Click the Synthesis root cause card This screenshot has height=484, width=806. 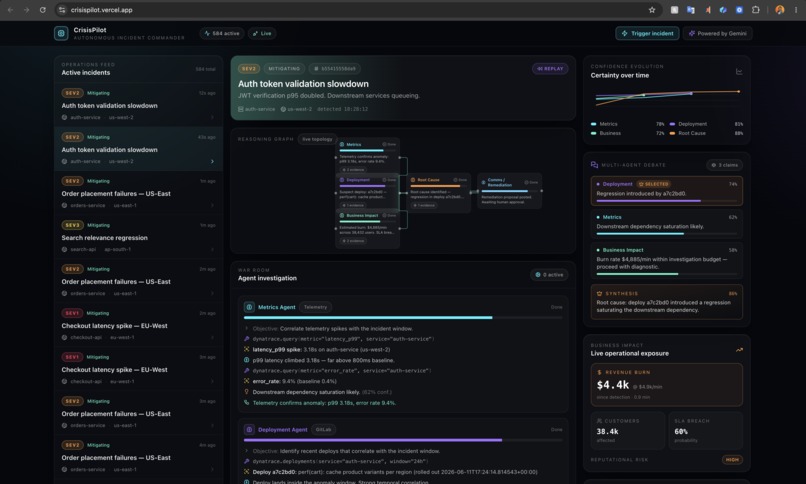click(x=666, y=302)
